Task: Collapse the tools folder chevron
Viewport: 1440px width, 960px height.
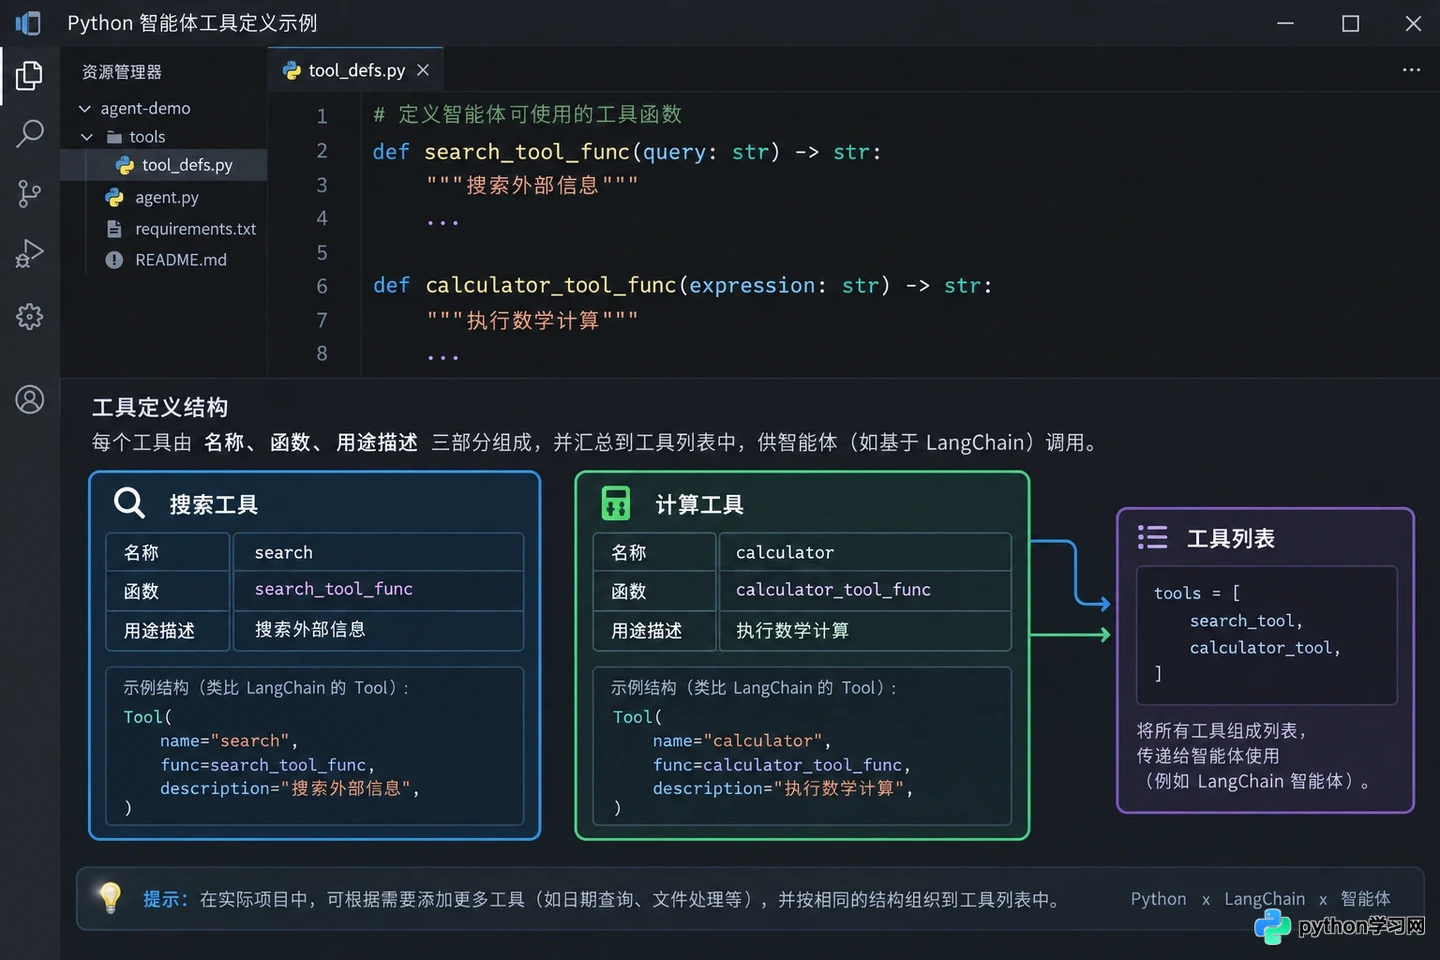Action: point(87,137)
